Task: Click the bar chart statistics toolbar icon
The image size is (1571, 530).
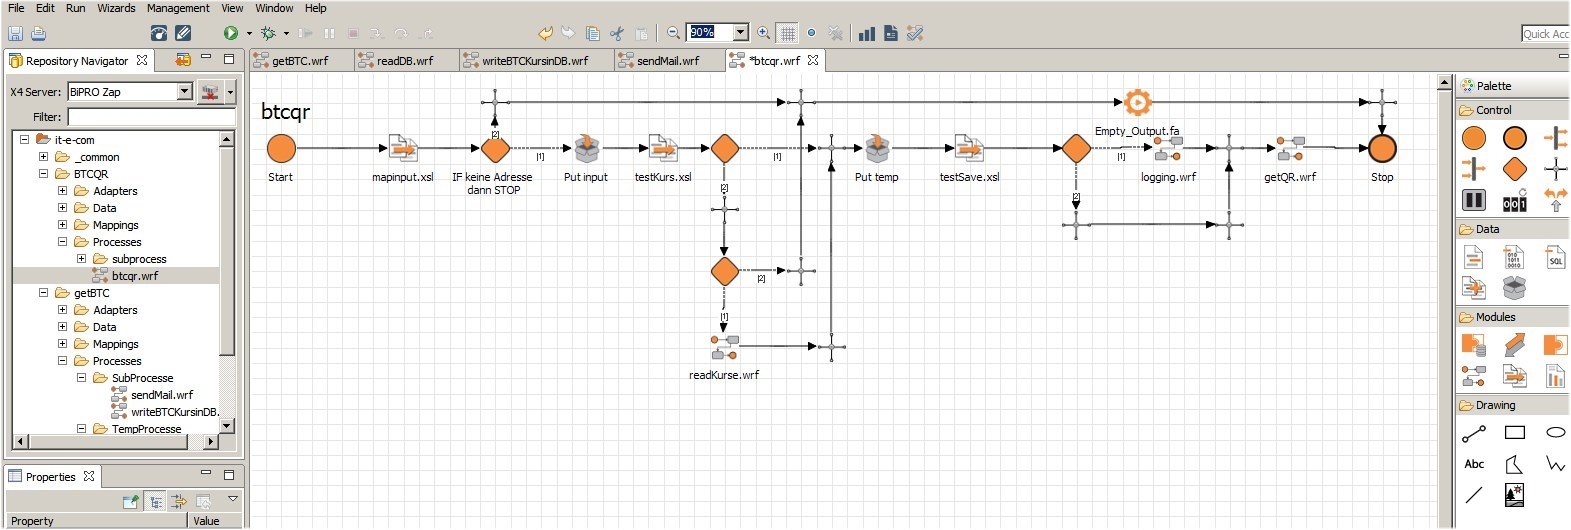Action: (x=867, y=33)
